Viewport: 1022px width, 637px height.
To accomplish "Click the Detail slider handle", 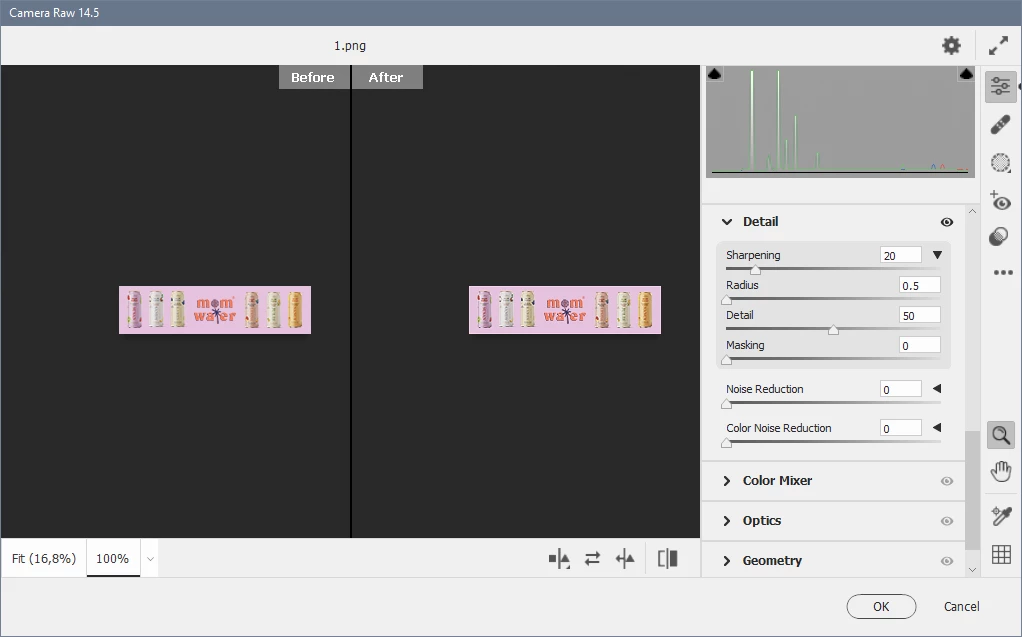I will tap(833, 330).
